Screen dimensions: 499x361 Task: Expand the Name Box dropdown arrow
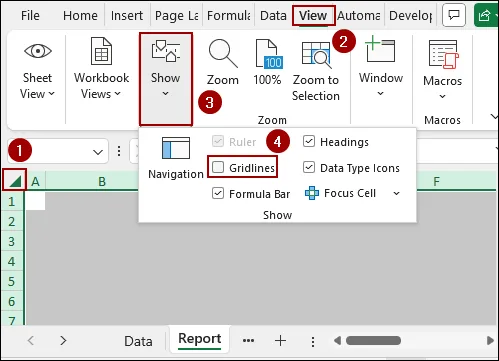98,152
